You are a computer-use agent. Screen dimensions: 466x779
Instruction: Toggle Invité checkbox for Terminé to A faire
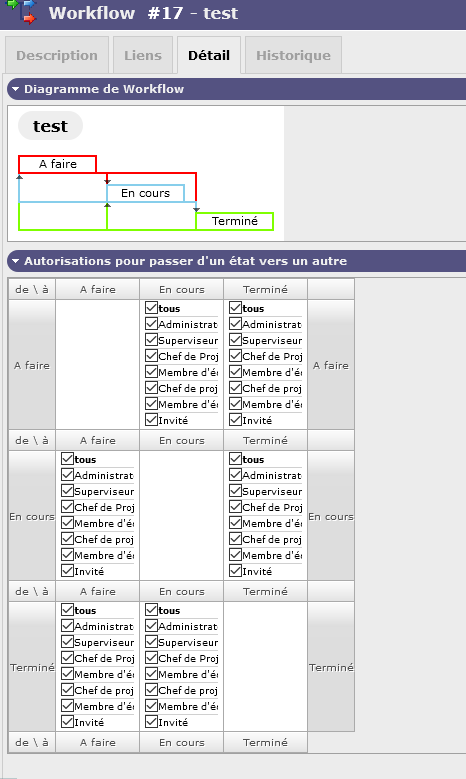68,721
